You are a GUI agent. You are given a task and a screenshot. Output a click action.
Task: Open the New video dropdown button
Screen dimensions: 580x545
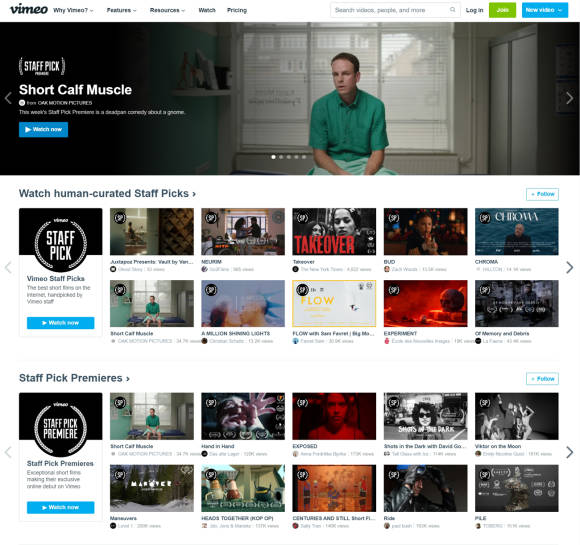[544, 10]
